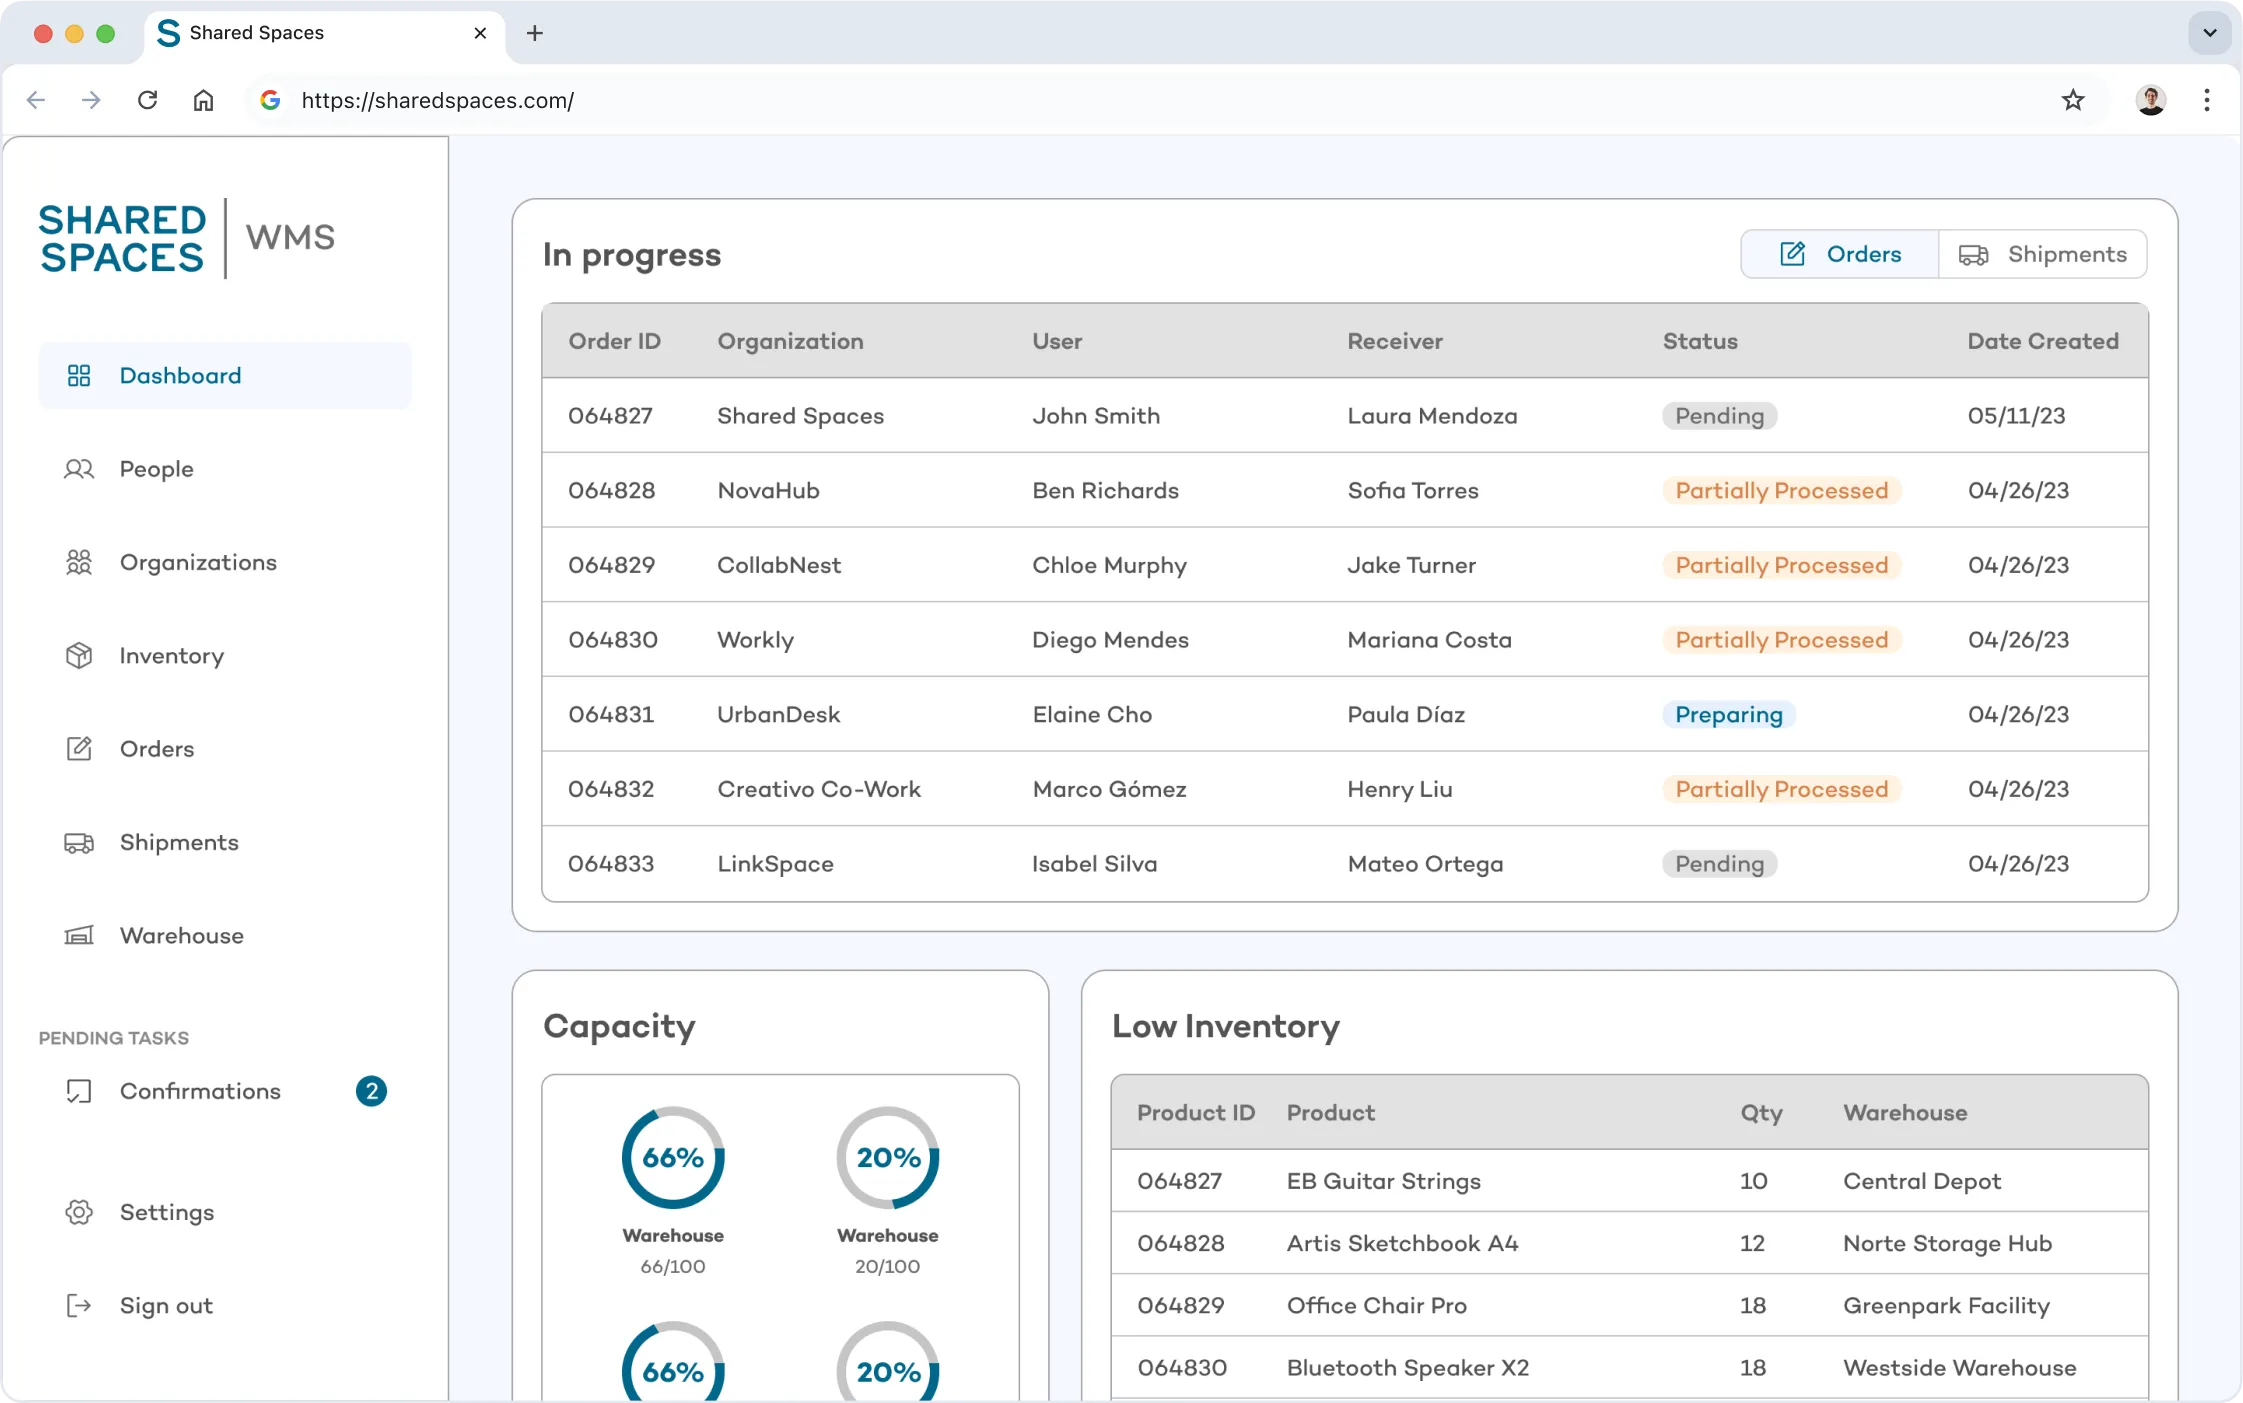Click the Orders pencil icon in sidebar

79,748
